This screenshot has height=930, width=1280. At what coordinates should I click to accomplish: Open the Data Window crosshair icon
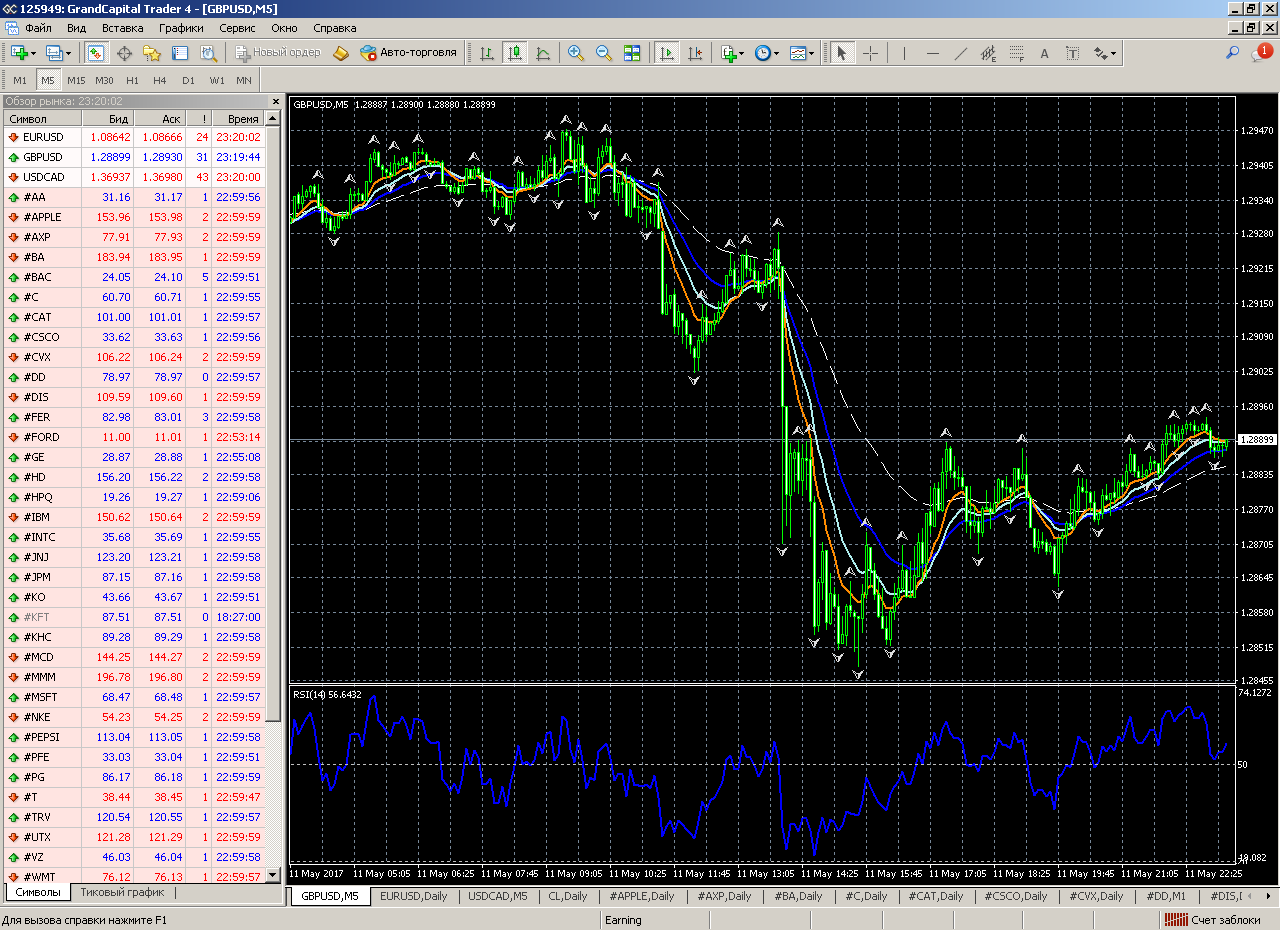pos(125,53)
